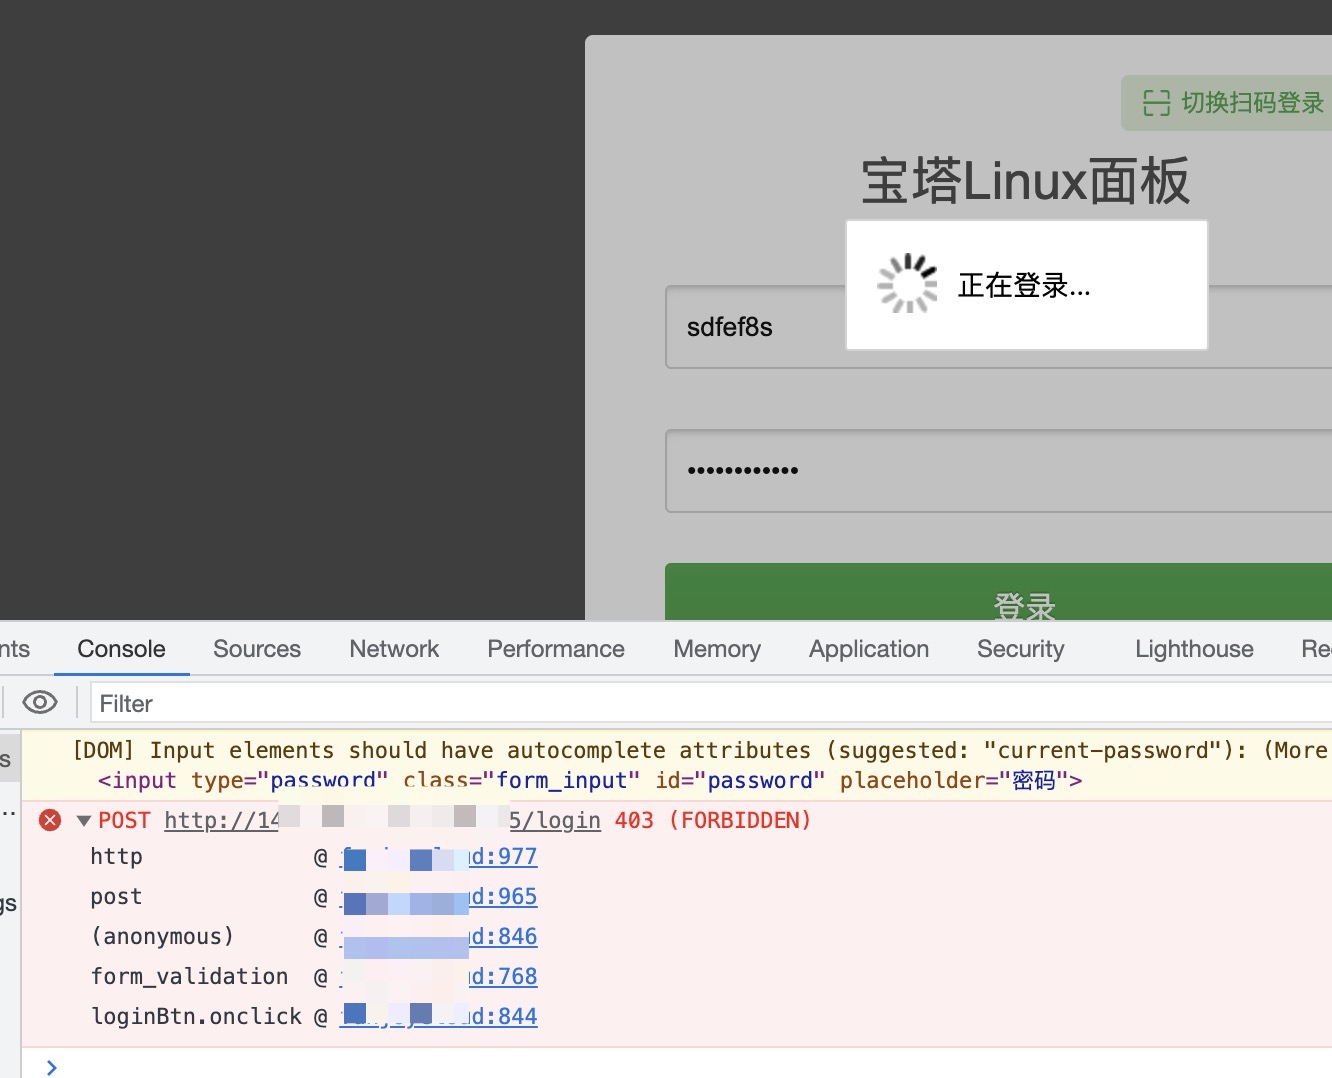Click the green 登录 button
This screenshot has width=1332, height=1078.
tap(998, 592)
